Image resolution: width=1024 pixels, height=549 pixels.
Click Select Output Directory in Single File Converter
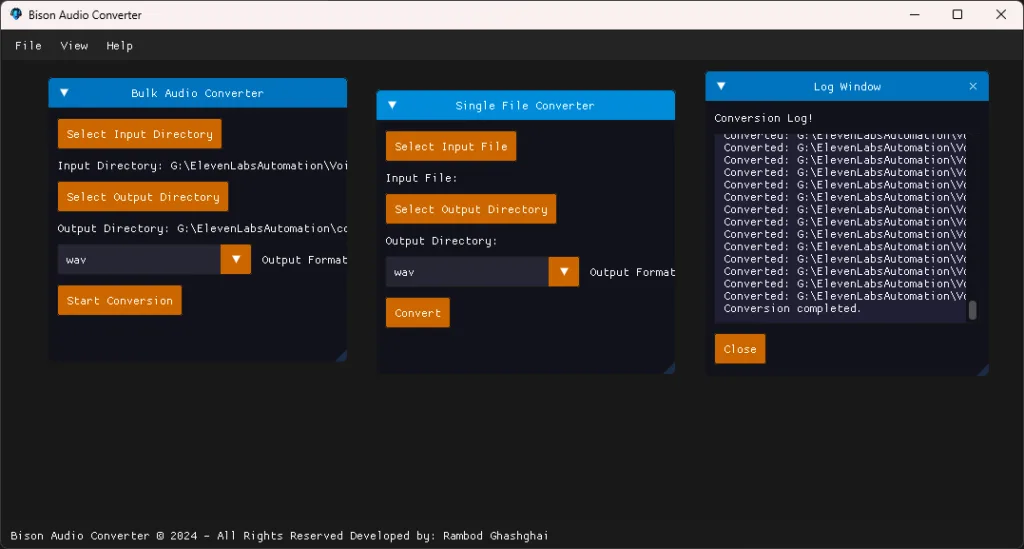coord(471,209)
